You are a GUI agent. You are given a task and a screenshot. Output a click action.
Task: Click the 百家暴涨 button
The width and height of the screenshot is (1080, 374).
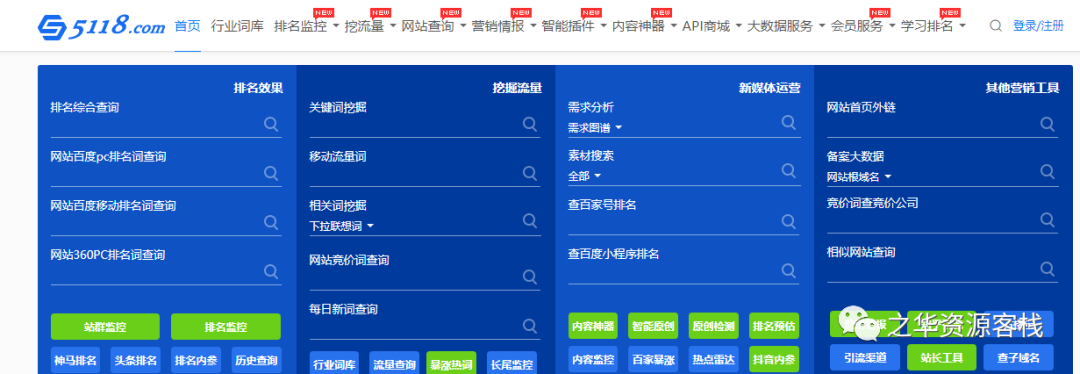pos(653,359)
